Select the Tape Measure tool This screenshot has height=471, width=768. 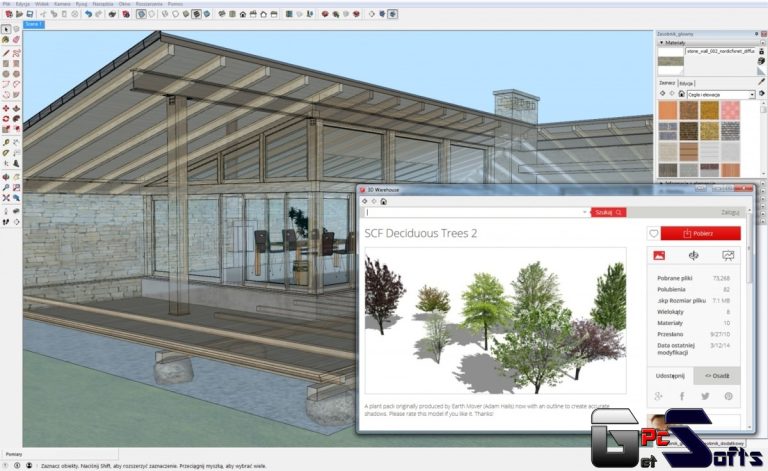[6, 142]
